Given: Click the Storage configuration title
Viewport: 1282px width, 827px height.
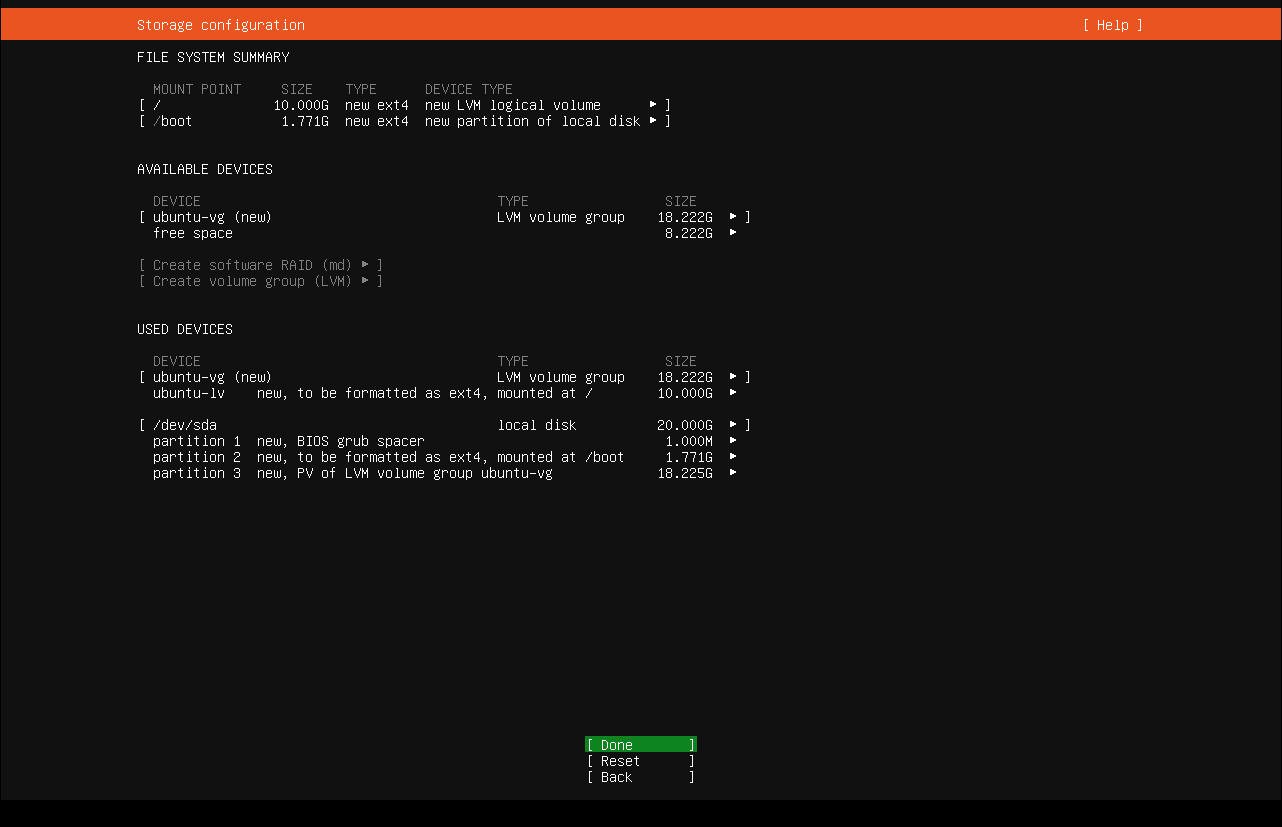Looking at the screenshot, I should point(221,25).
